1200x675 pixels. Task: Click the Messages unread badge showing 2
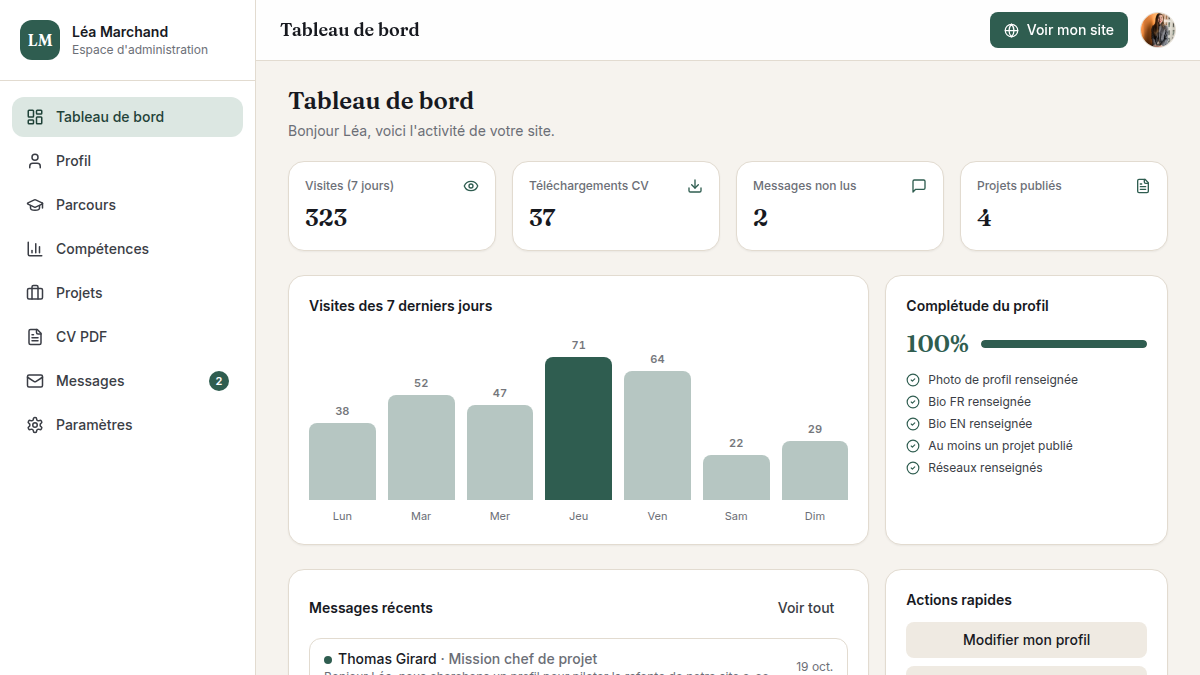coord(219,381)
